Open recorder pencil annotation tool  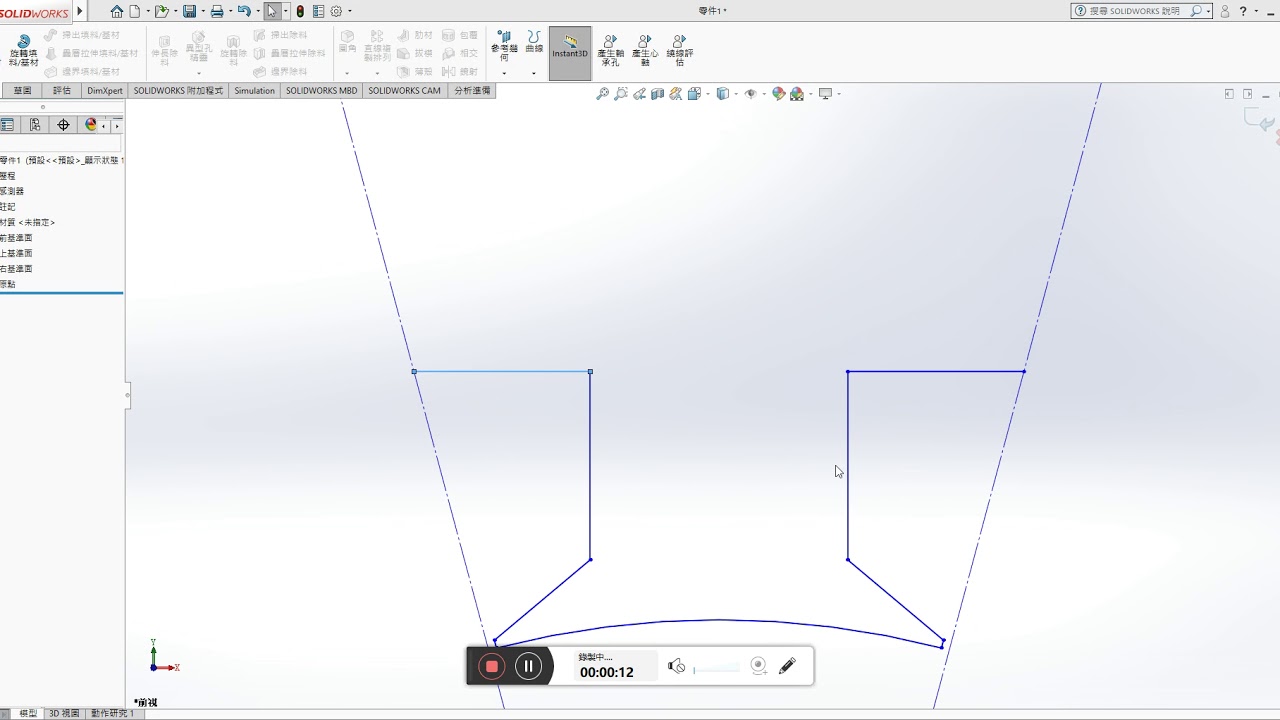point(787,666)
